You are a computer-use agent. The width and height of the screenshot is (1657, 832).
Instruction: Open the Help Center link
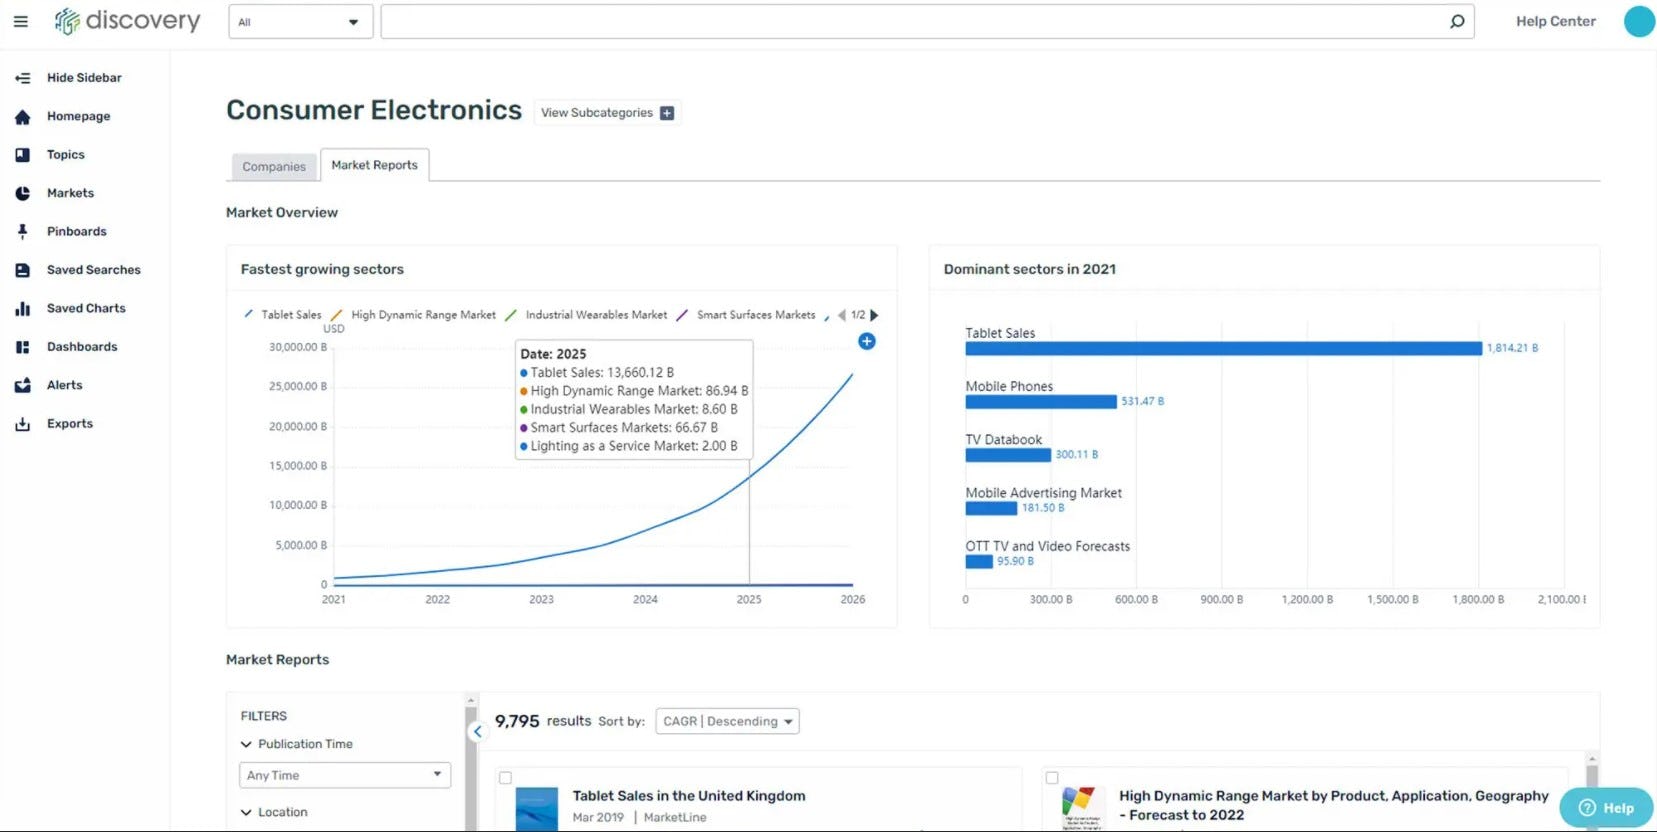pyautogui.click(x=1555, y=21)
